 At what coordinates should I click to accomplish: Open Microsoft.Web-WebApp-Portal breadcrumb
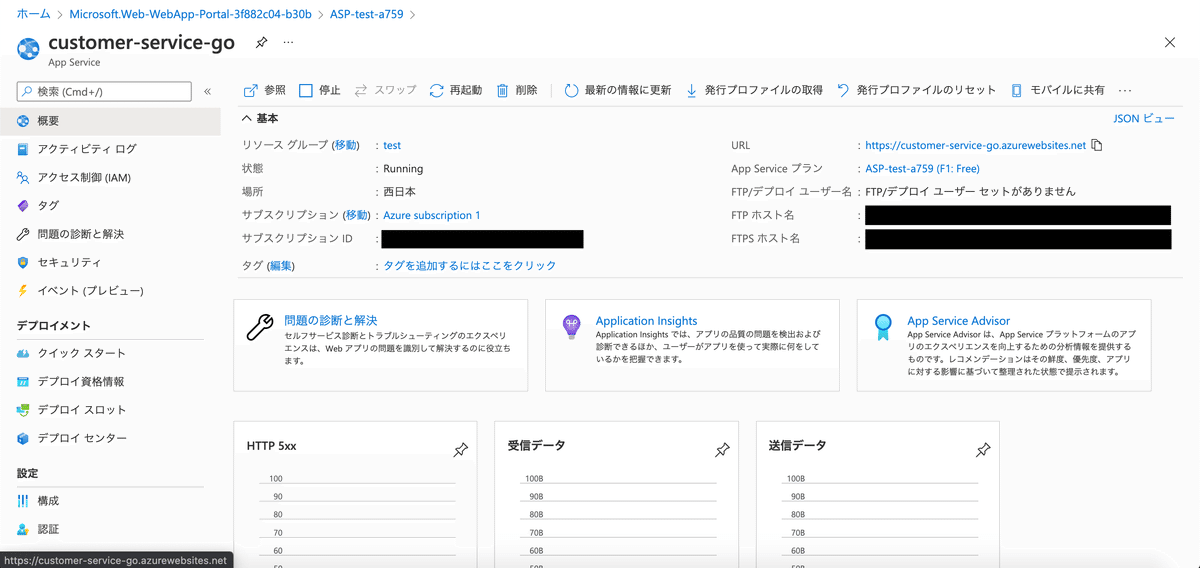(190, 15)
